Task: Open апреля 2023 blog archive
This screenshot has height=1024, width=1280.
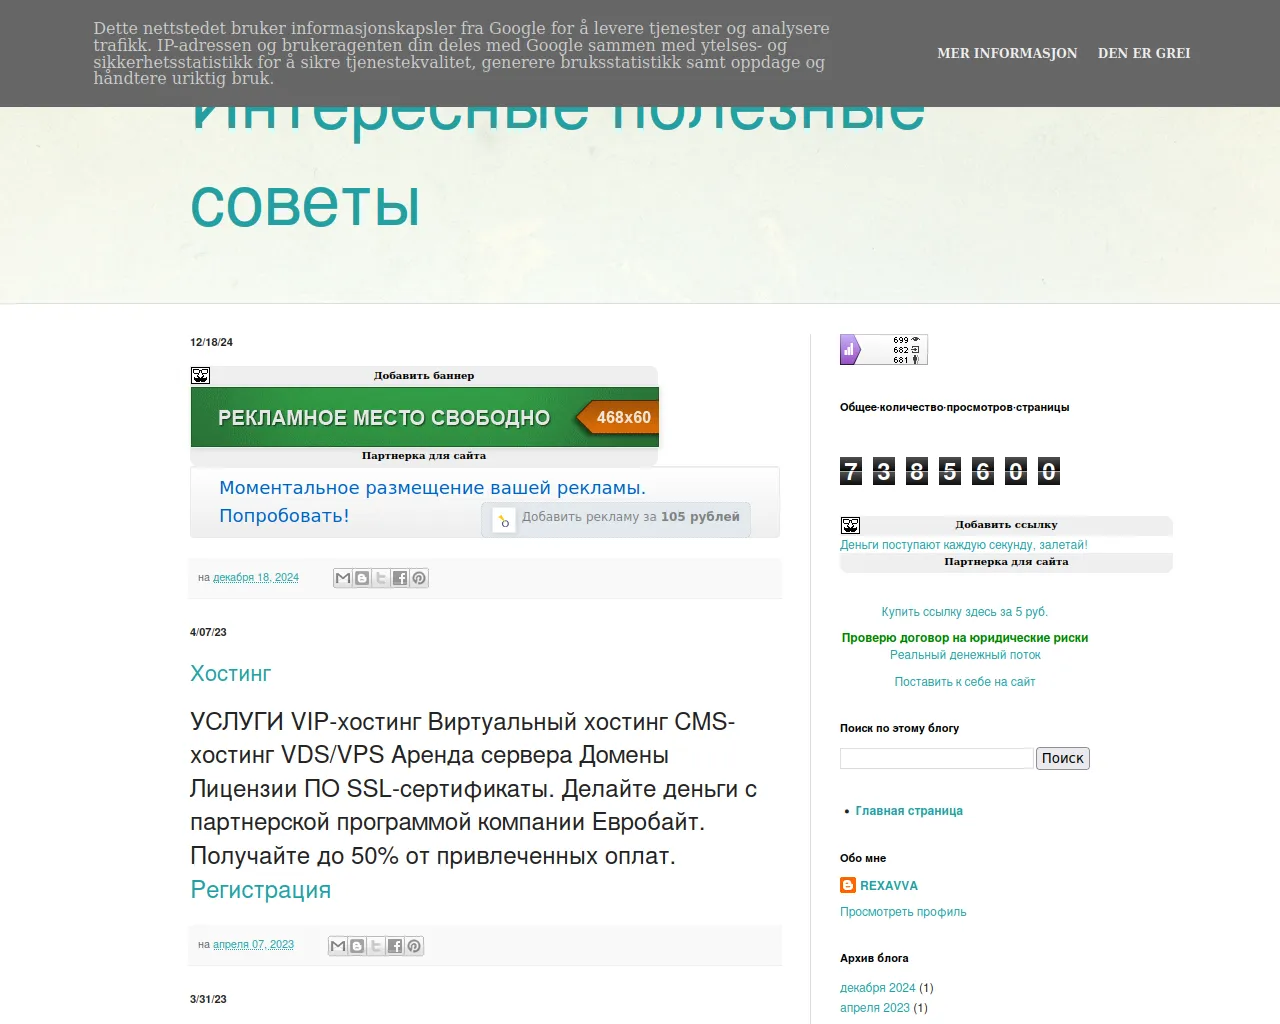Action: tap(875, 1008)
